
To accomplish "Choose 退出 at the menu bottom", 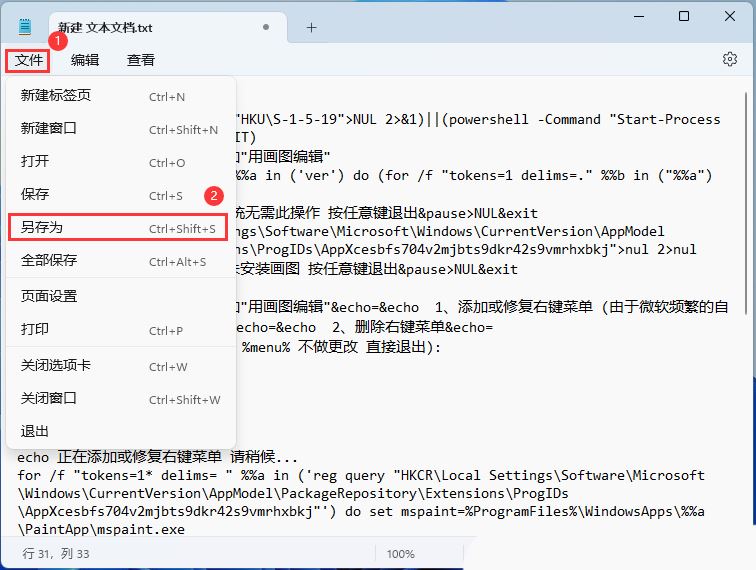I will [121, 431].
